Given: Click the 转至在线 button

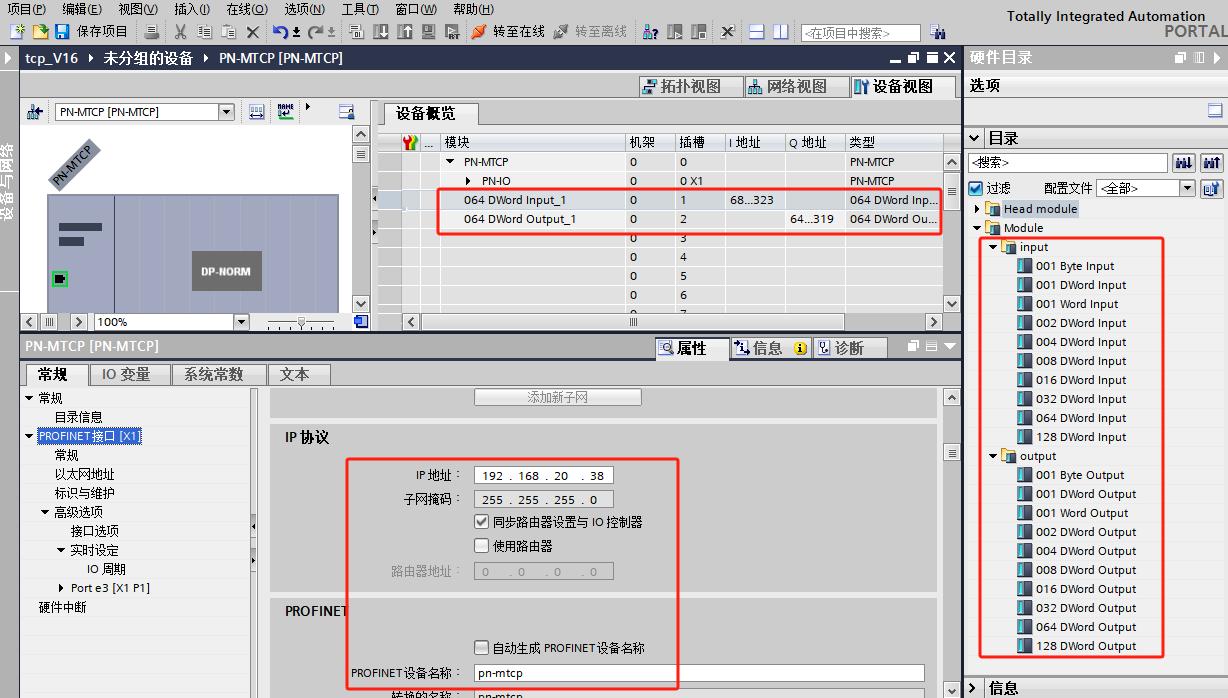Looking at the screenshot, I should (x=508, y=32).
